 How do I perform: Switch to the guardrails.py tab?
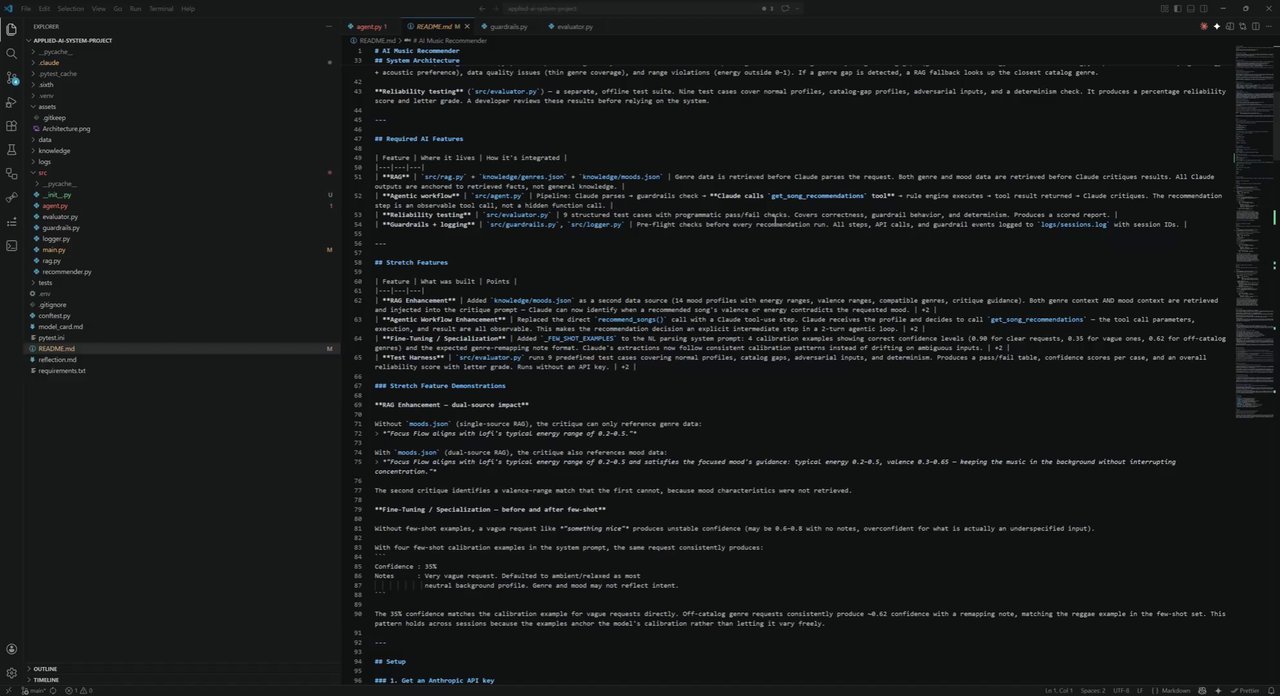pos(508,26)
